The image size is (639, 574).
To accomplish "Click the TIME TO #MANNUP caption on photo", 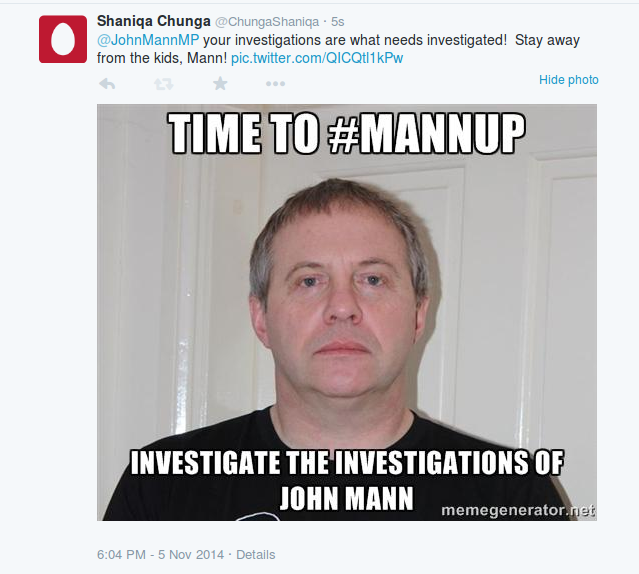I will pos(347,133).
